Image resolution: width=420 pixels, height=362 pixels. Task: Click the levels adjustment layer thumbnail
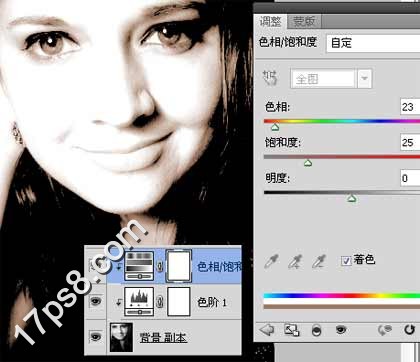139,302
